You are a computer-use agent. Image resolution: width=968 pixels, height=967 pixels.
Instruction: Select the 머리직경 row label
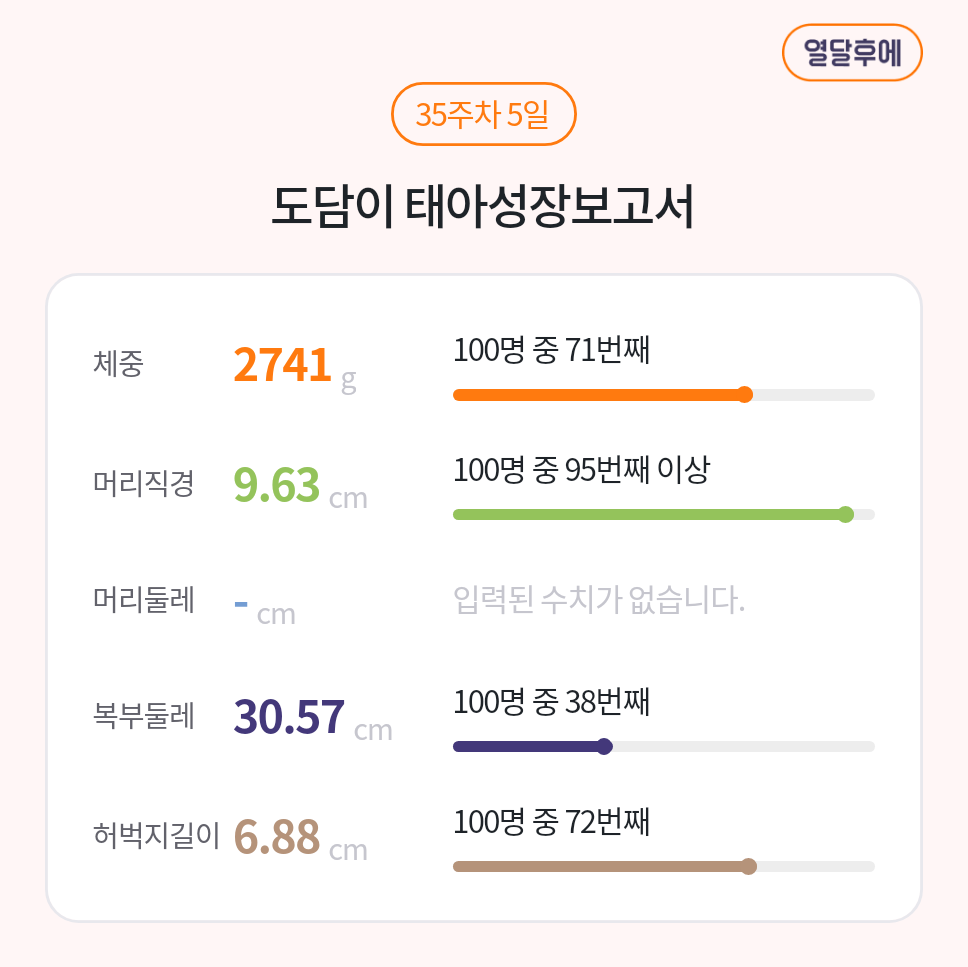pos(143,484)
